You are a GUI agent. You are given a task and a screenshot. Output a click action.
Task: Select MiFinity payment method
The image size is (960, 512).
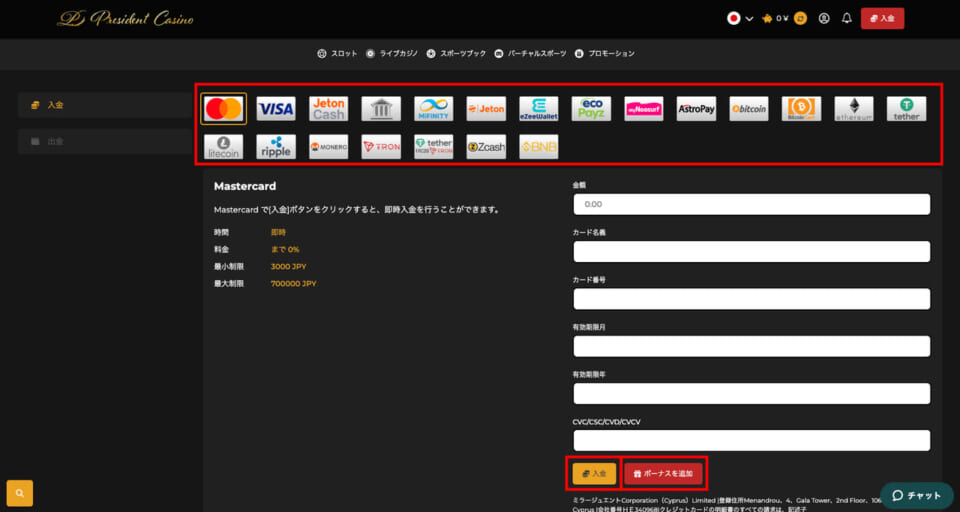pos(433,109)
